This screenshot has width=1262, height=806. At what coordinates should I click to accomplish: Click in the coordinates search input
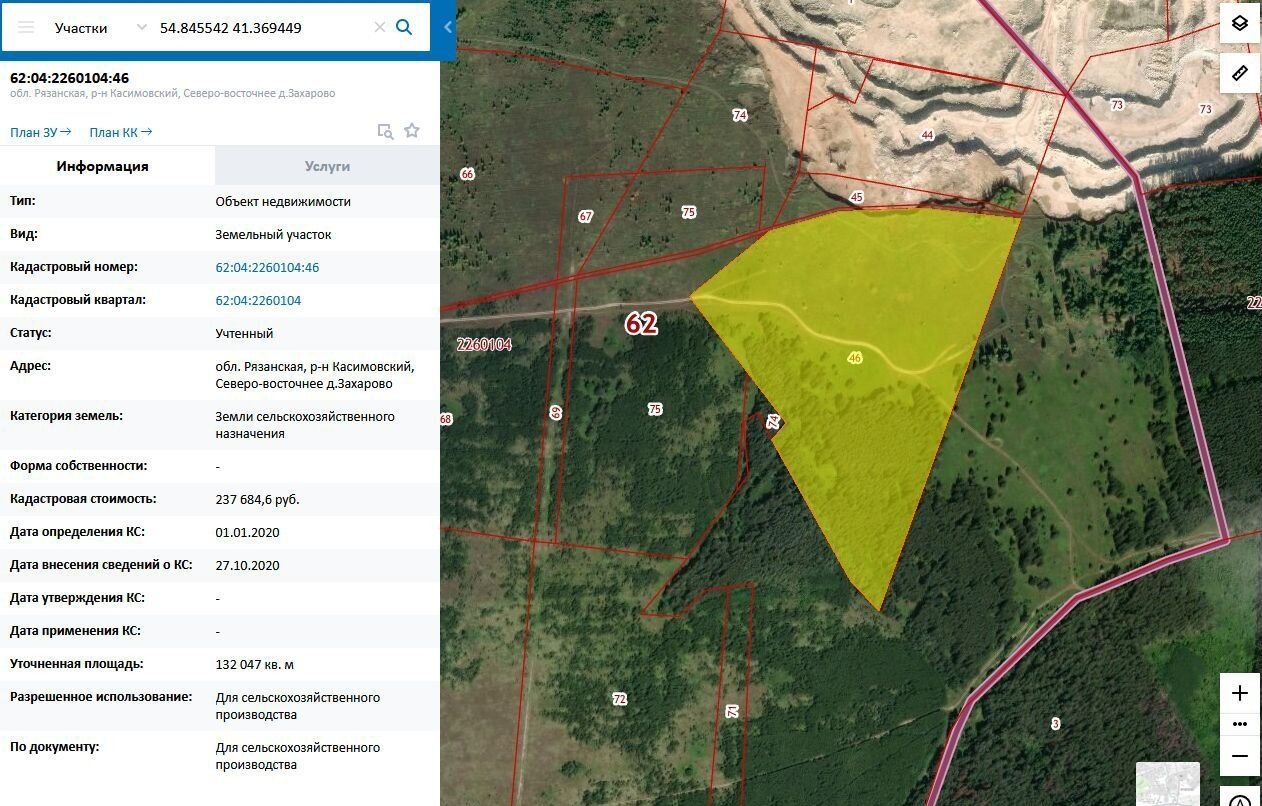(x=260, y=28)
